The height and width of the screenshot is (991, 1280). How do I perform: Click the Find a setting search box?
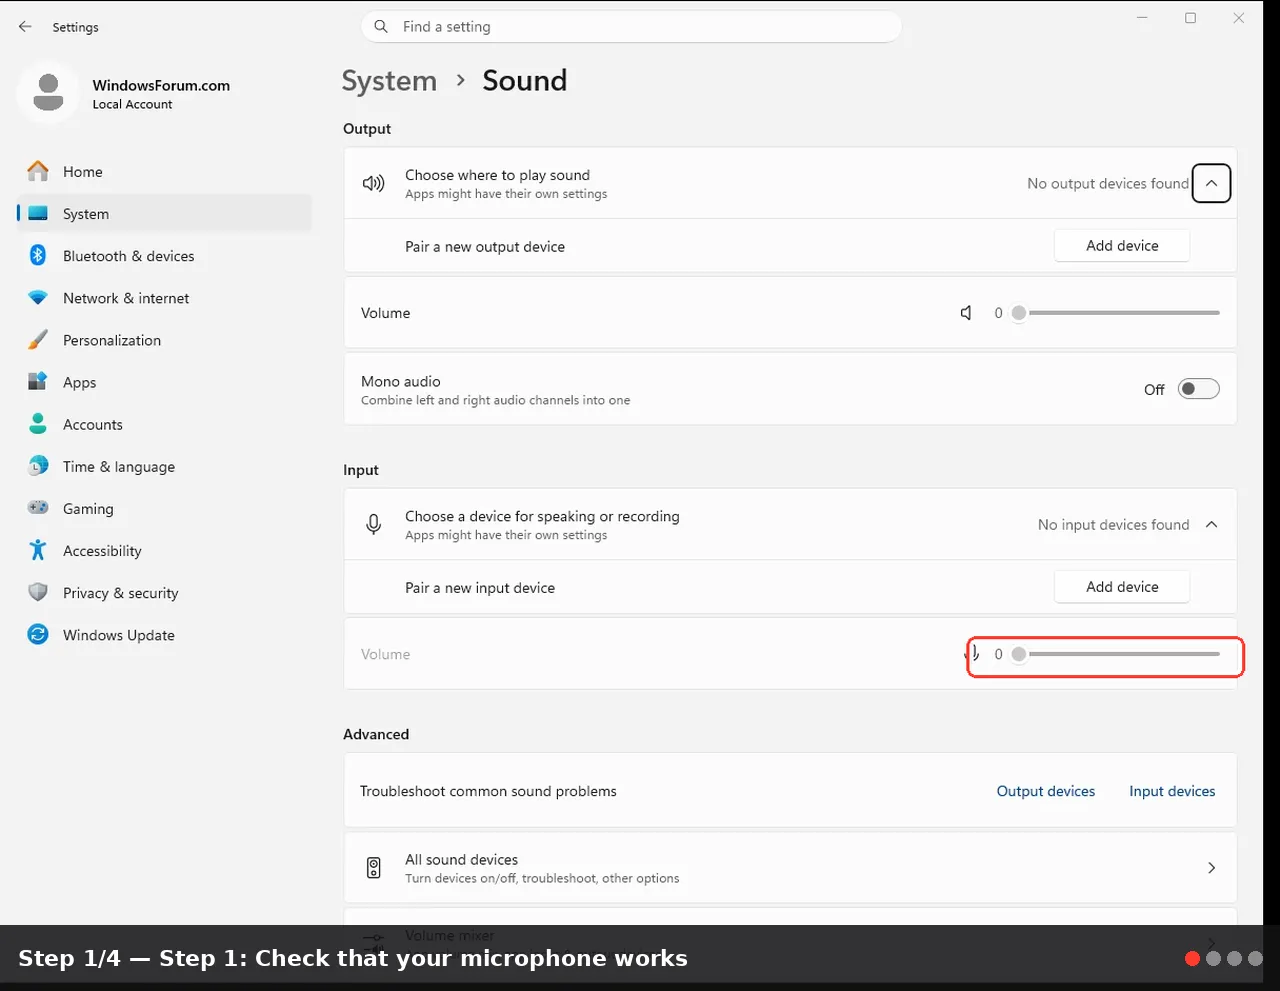(x=631, y=27)
